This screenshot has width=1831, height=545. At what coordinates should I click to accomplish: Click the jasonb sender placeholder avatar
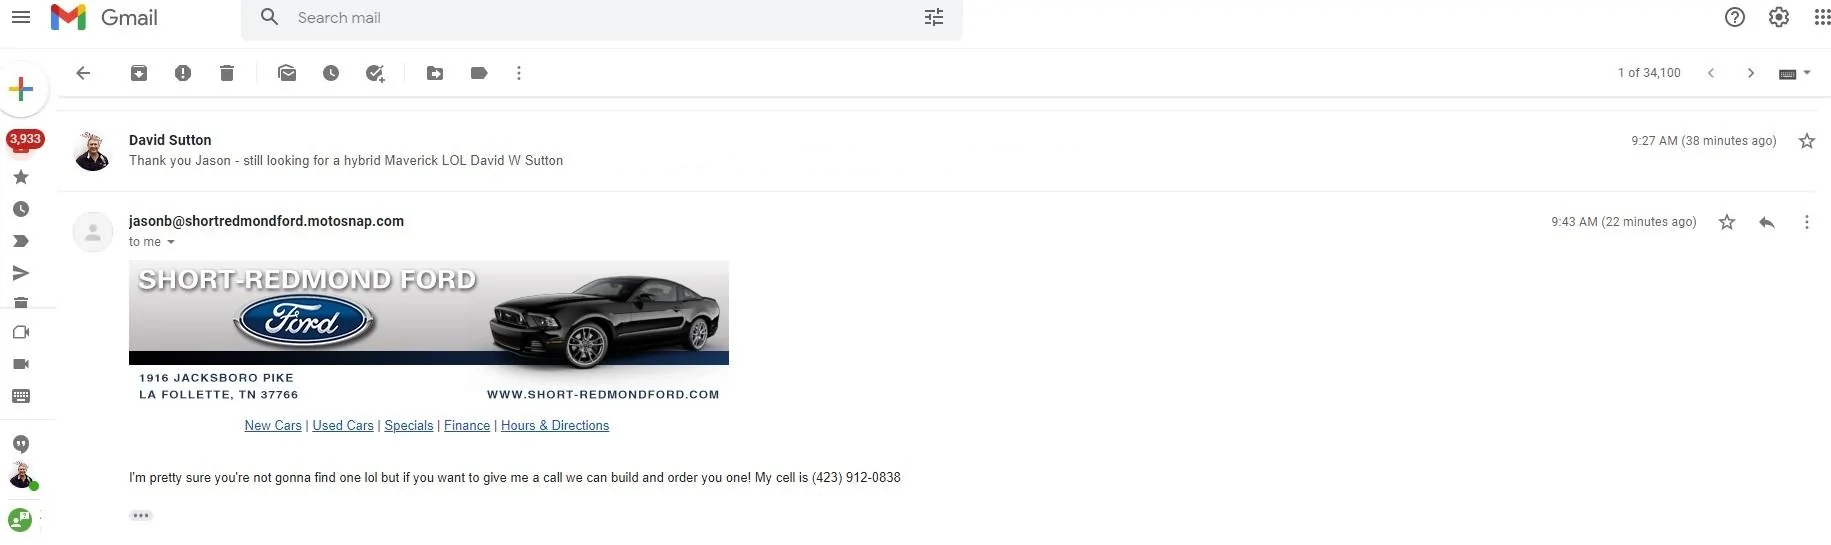click(x=93, y=232)
